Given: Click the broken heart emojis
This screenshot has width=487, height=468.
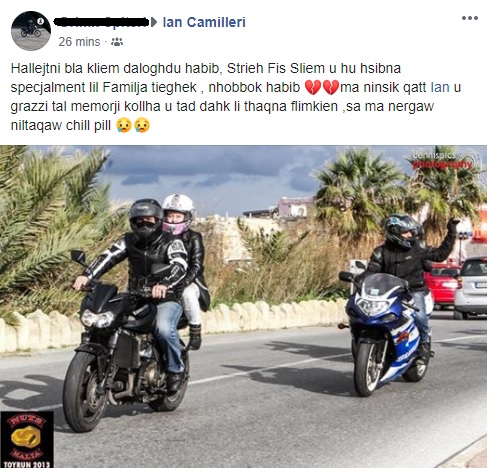Looking at the screenshot, I should click(x=322, y=87).
